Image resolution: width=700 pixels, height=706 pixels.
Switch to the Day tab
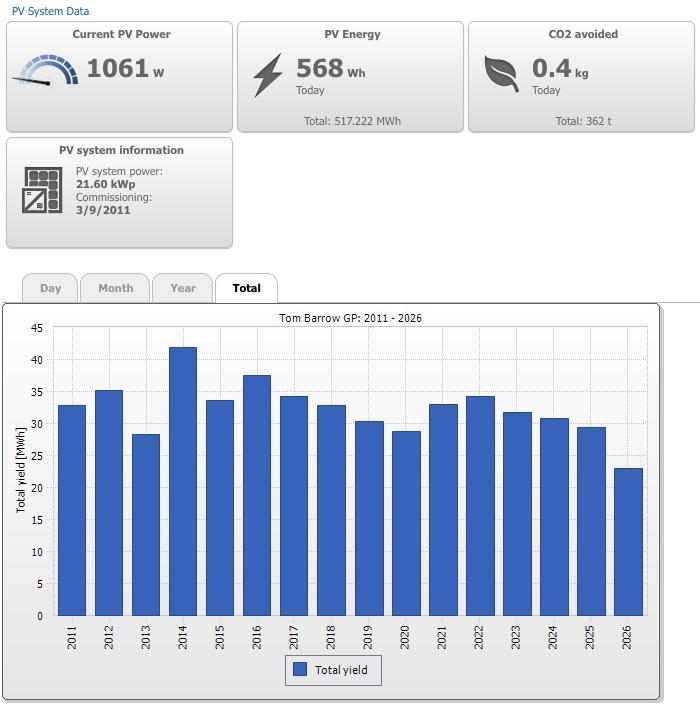pos(50,288)
